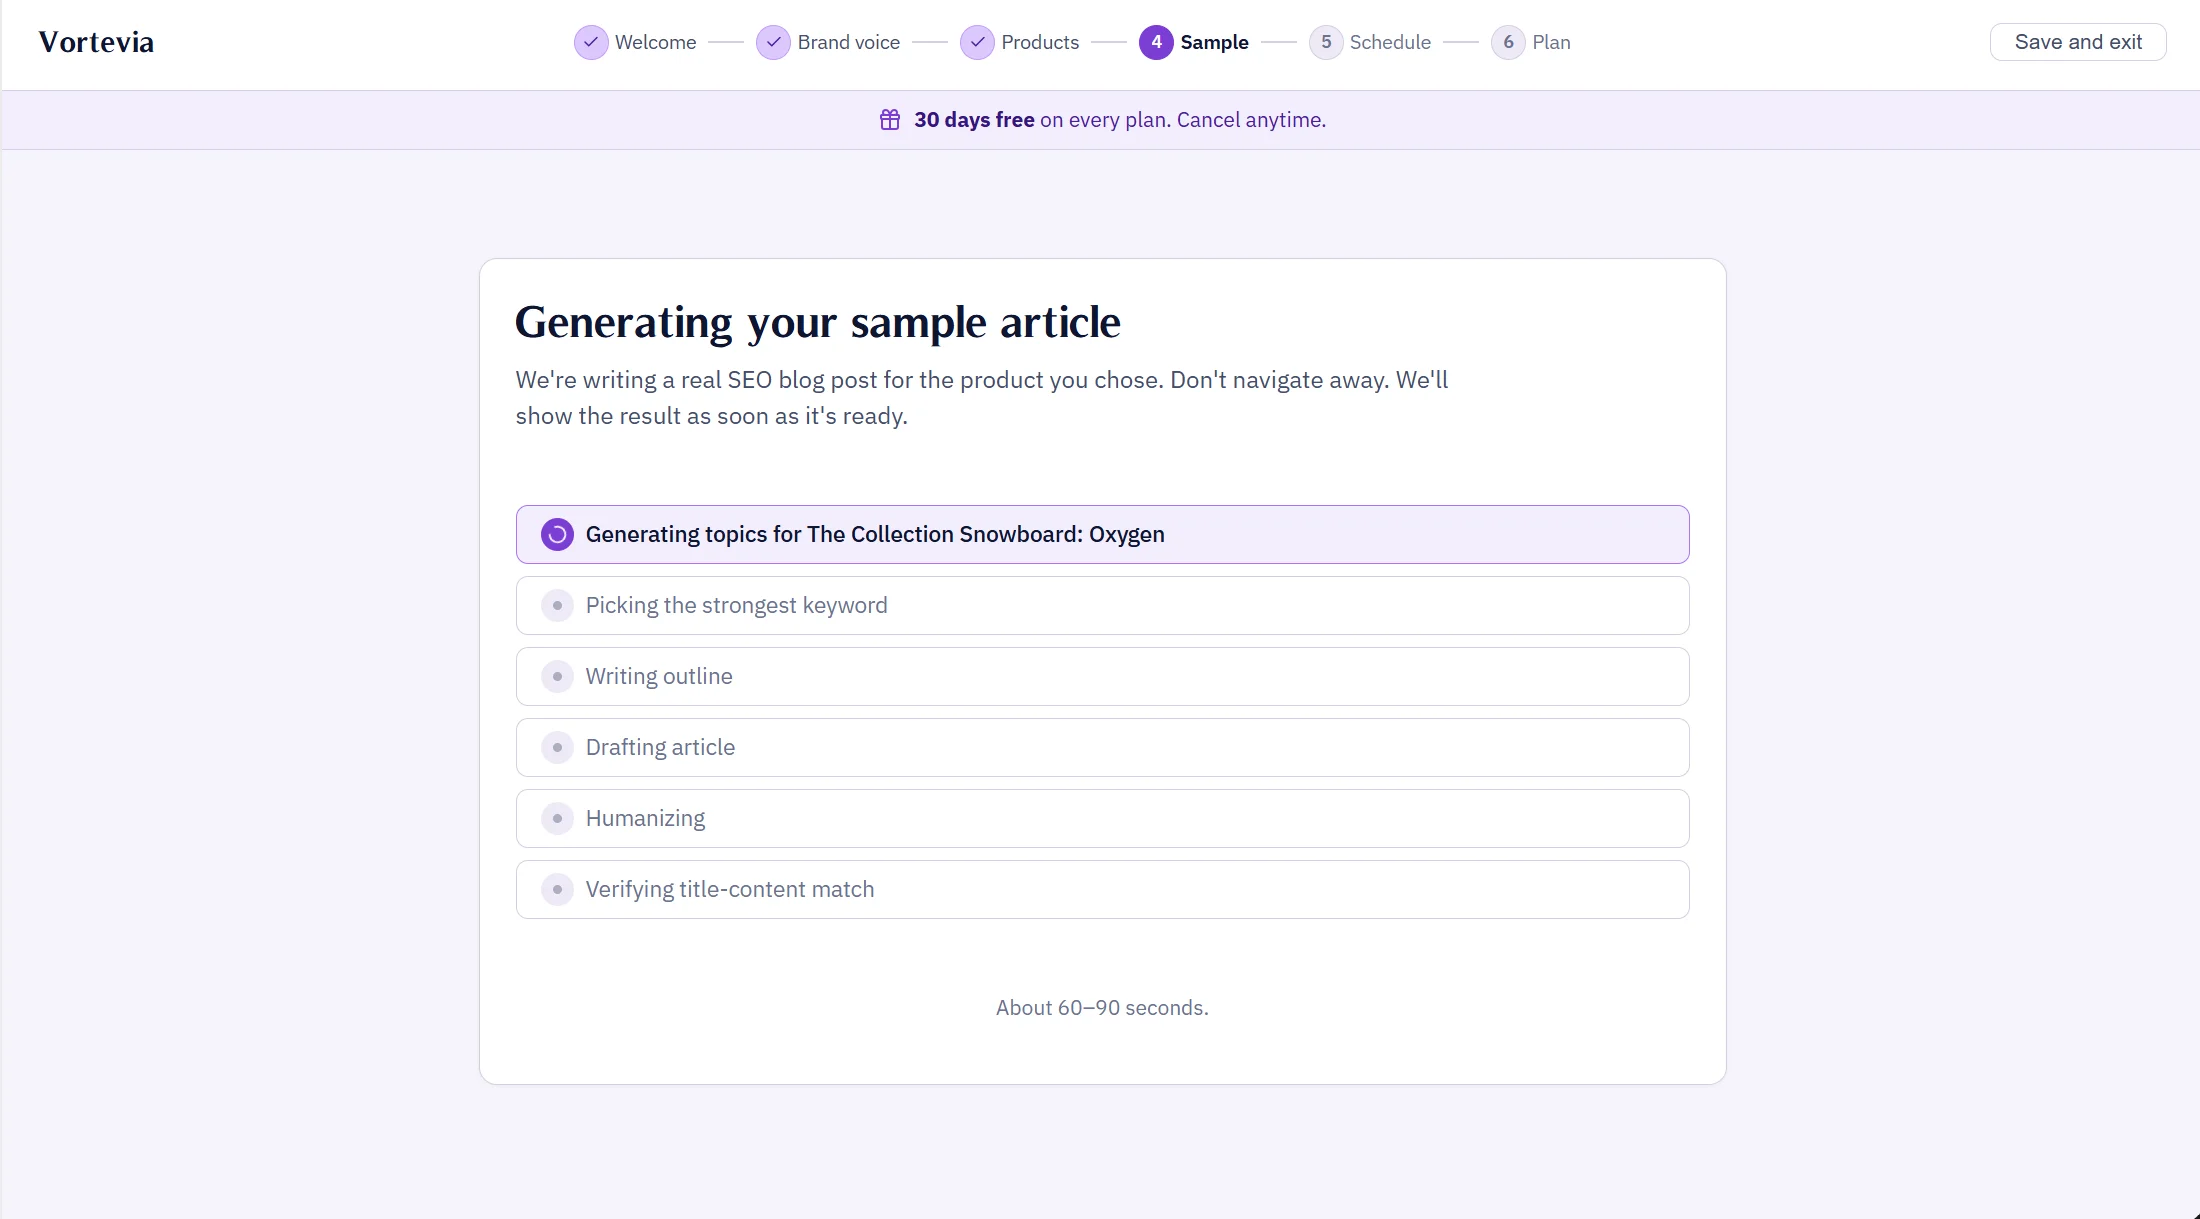Select the Picking the strongest keyword row

(1102, 605)
